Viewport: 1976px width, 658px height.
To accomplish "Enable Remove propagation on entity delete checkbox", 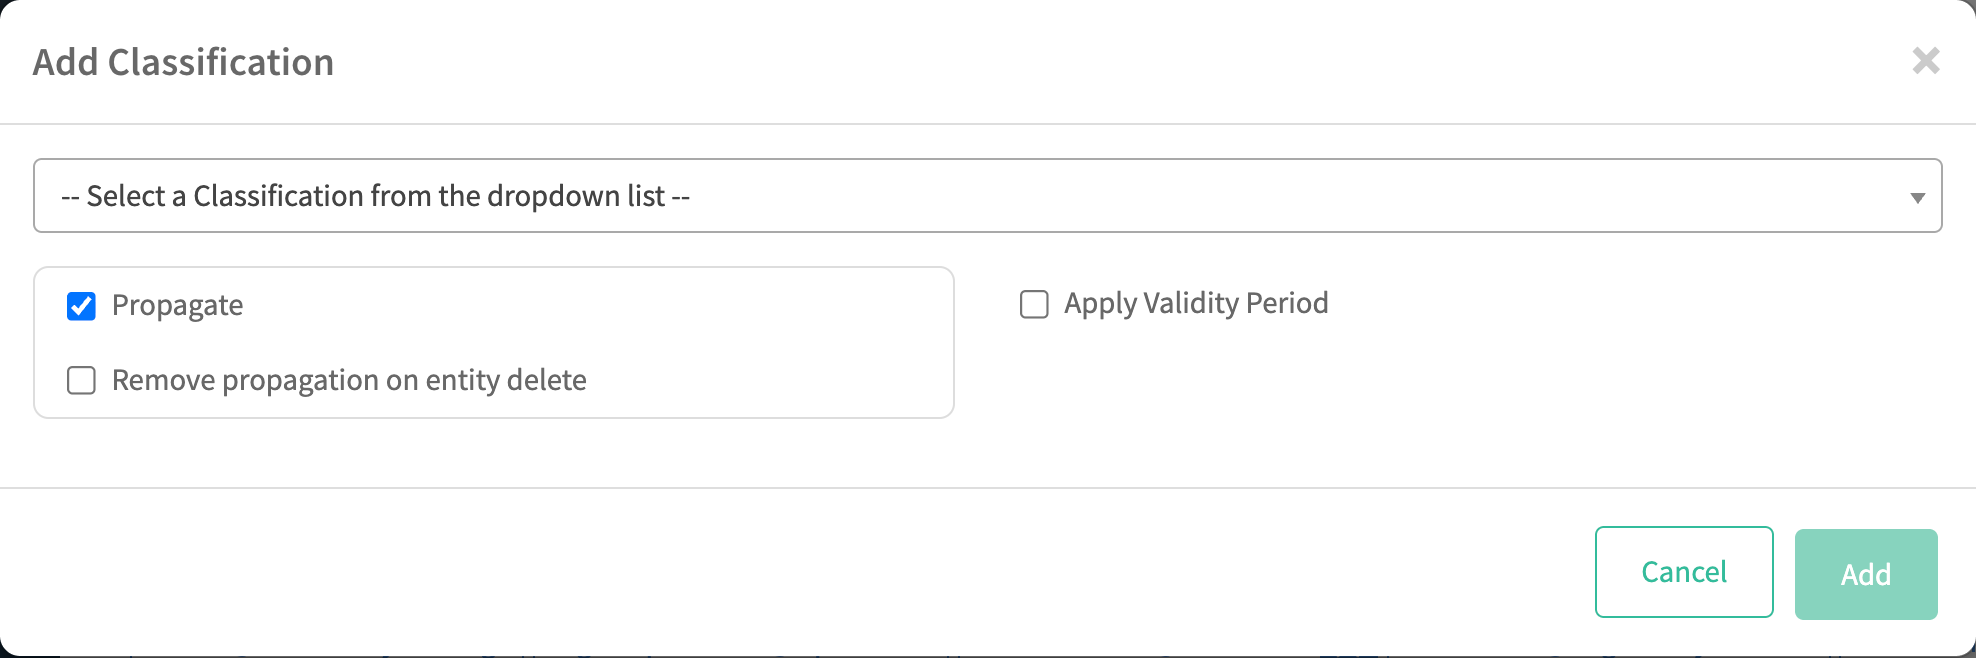I will tap(81, 381).
